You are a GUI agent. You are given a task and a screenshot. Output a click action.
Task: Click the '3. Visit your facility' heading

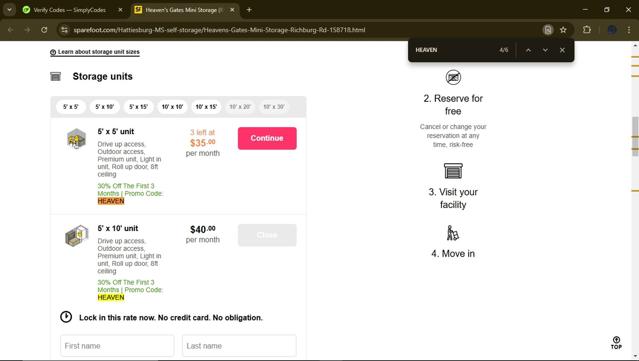click(453, 198)
